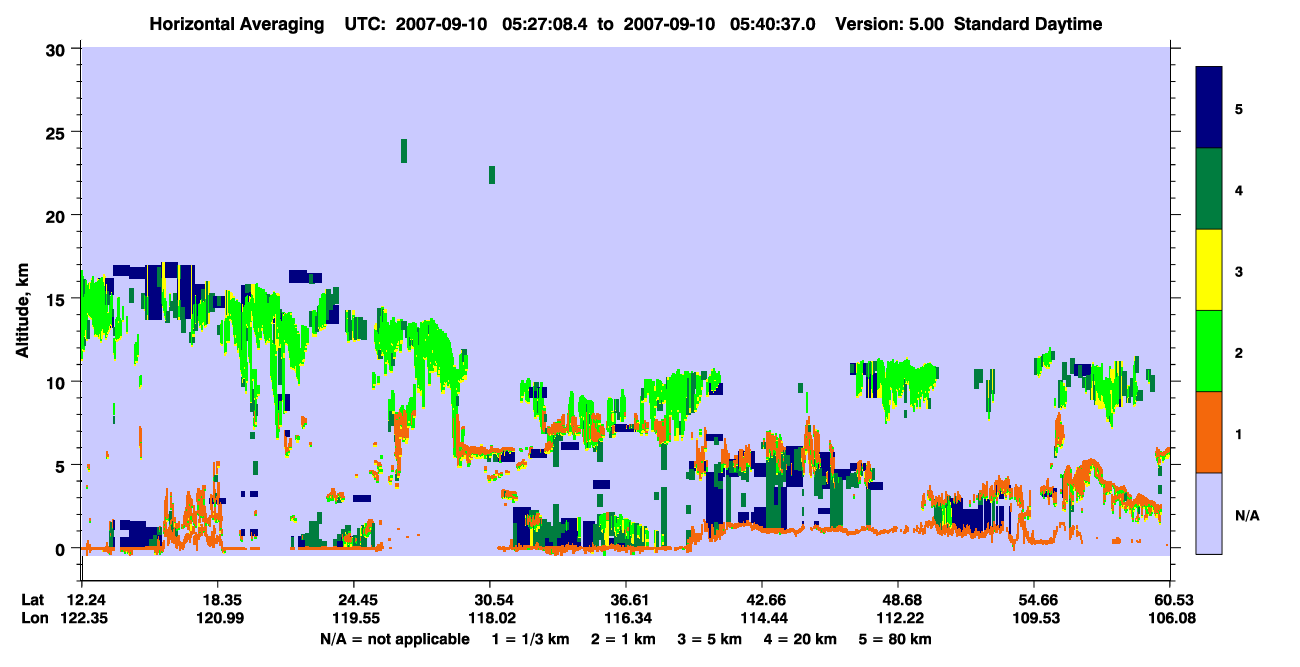
Task: Click longitude value 112.22
Action: [898, 619]
